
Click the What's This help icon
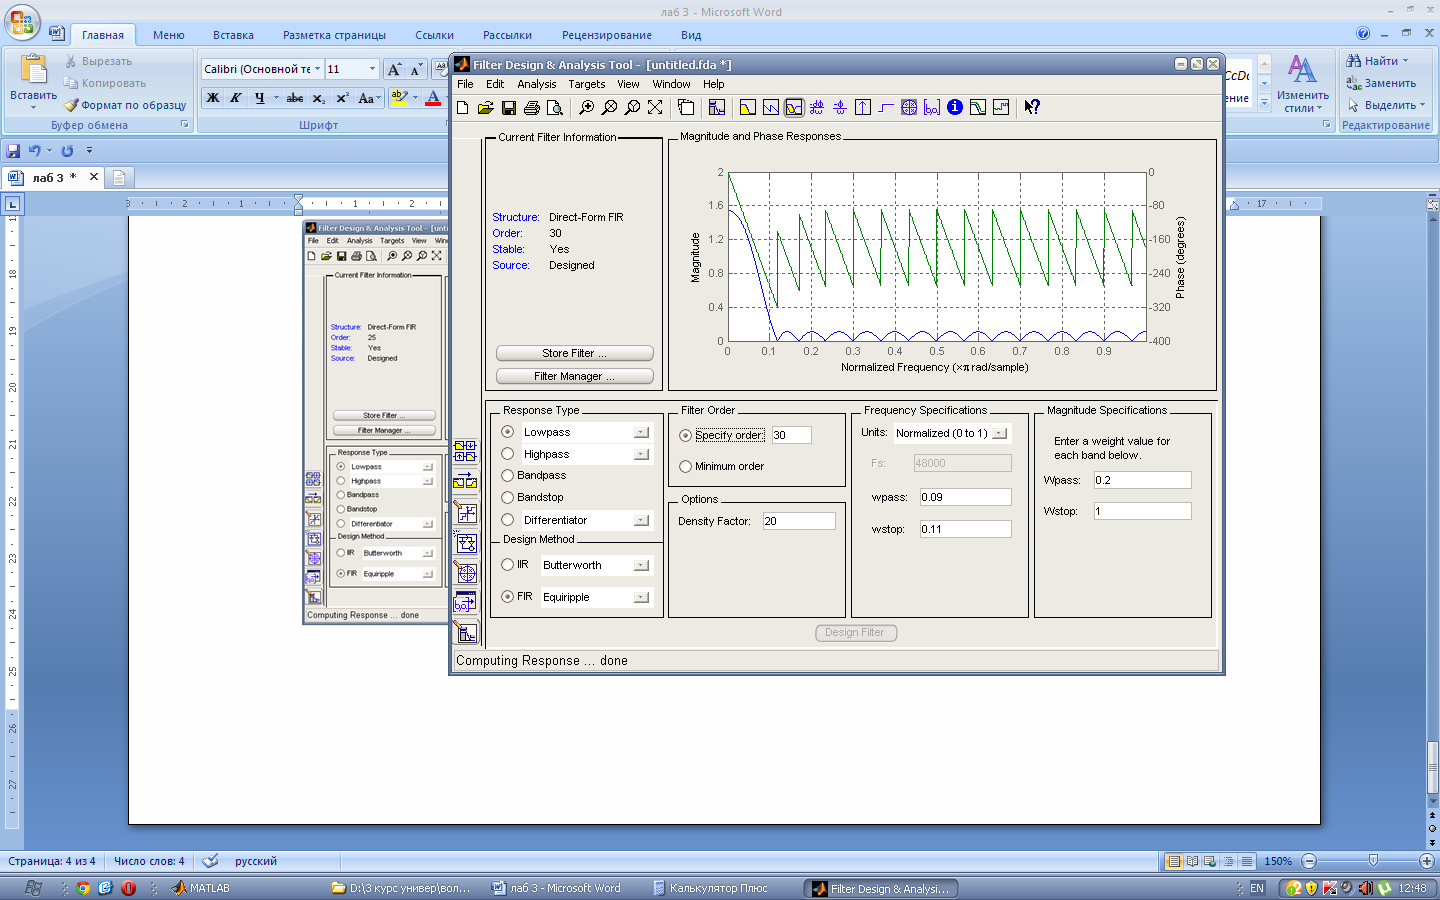pos(1032,107)
